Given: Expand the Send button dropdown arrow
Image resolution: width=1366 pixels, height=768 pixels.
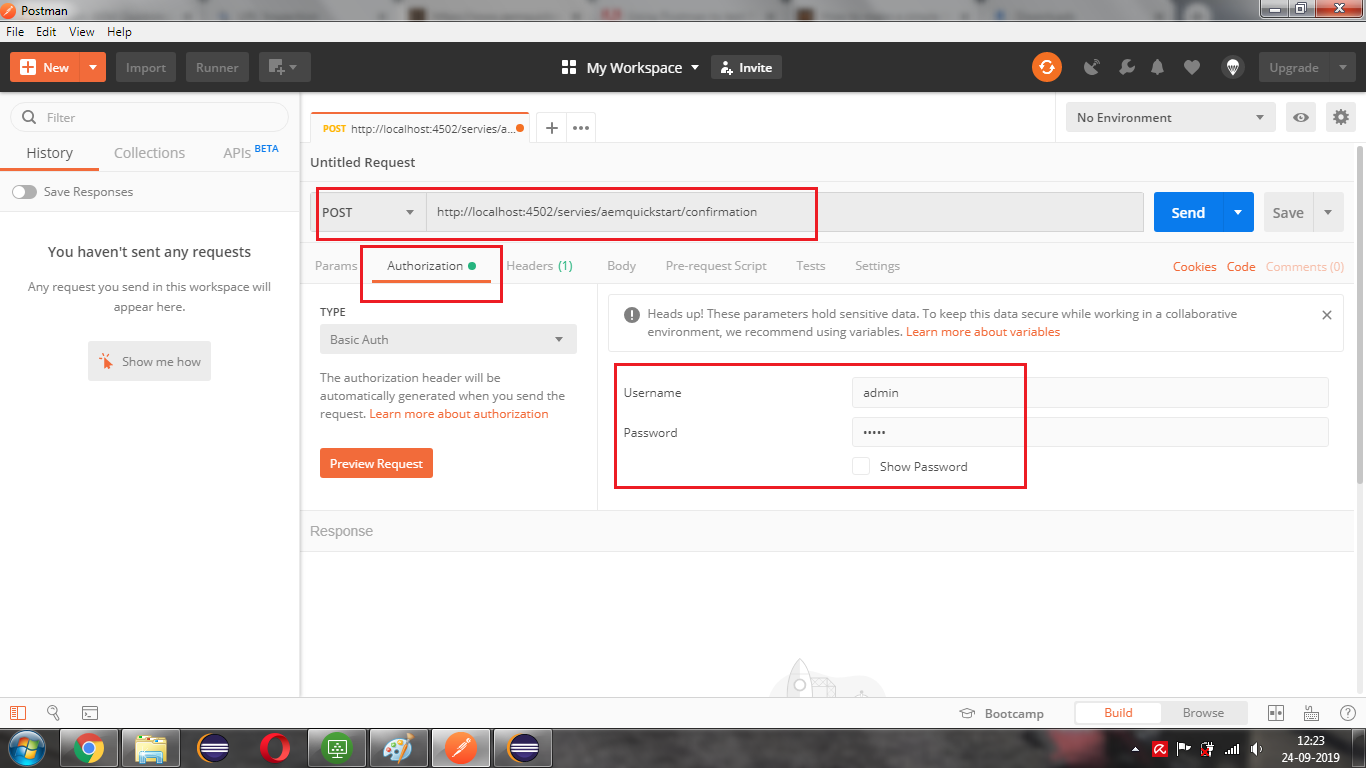Looking at the screenshot, I should pos(1238,212).
